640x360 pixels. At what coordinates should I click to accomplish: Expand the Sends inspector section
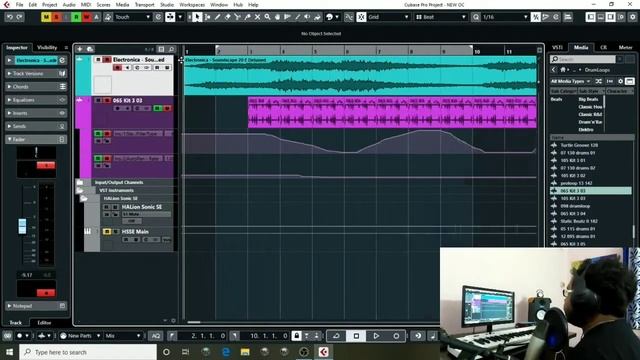coord(36,126)
